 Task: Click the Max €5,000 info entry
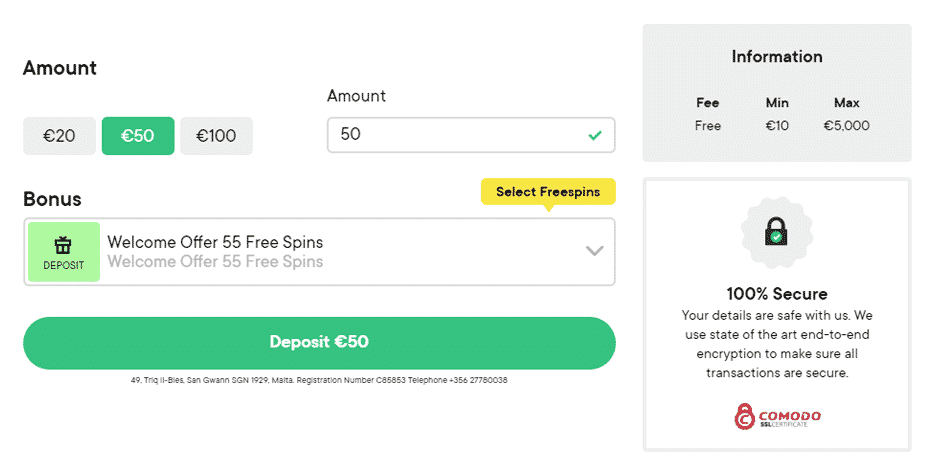coord(846,114)
